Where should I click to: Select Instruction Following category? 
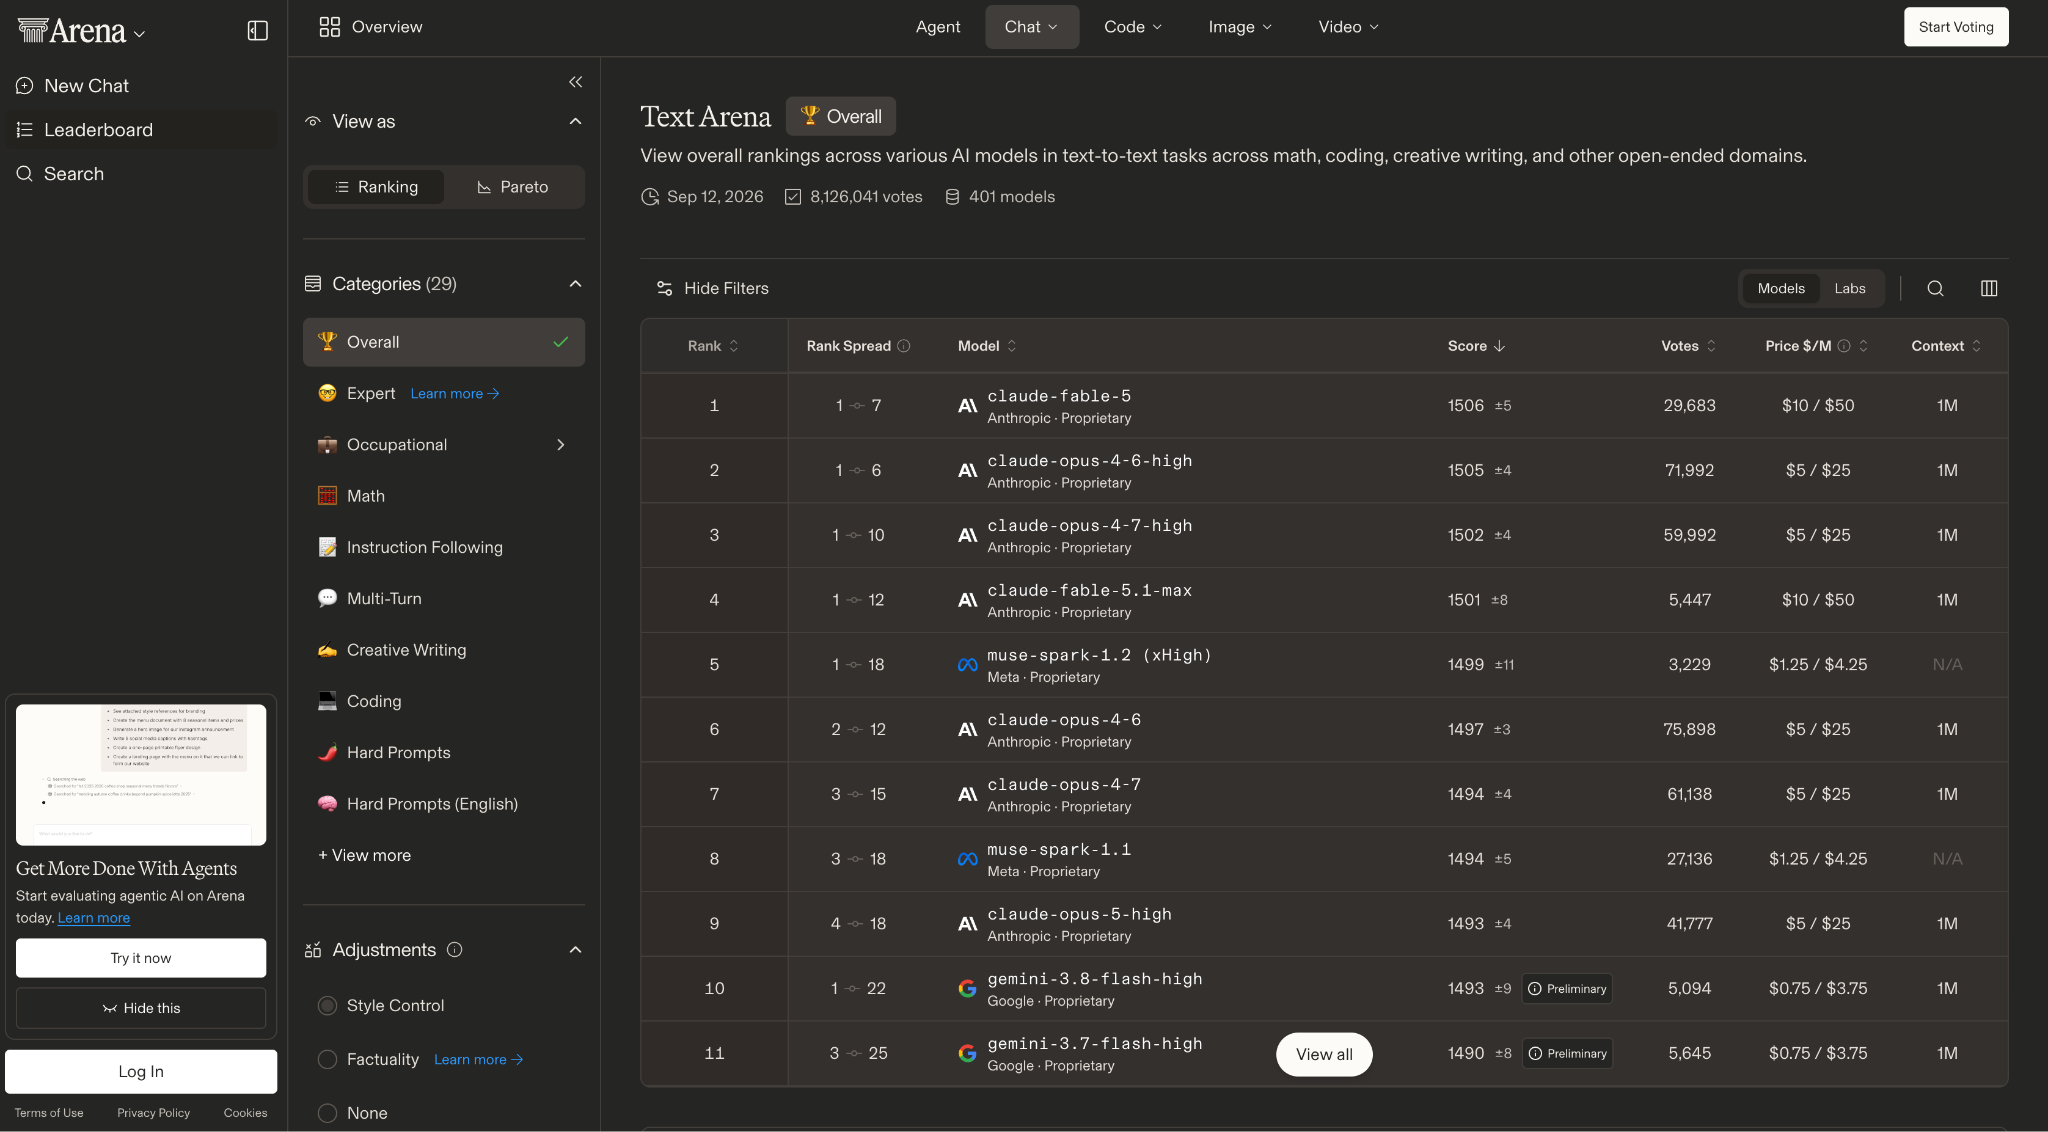[444, 548]
